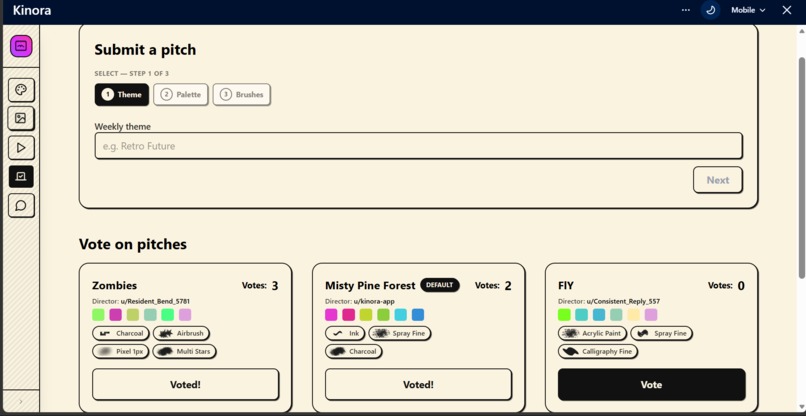
Task: Click Voted! button on Misty Pine Forest
Action: [418, 385]
